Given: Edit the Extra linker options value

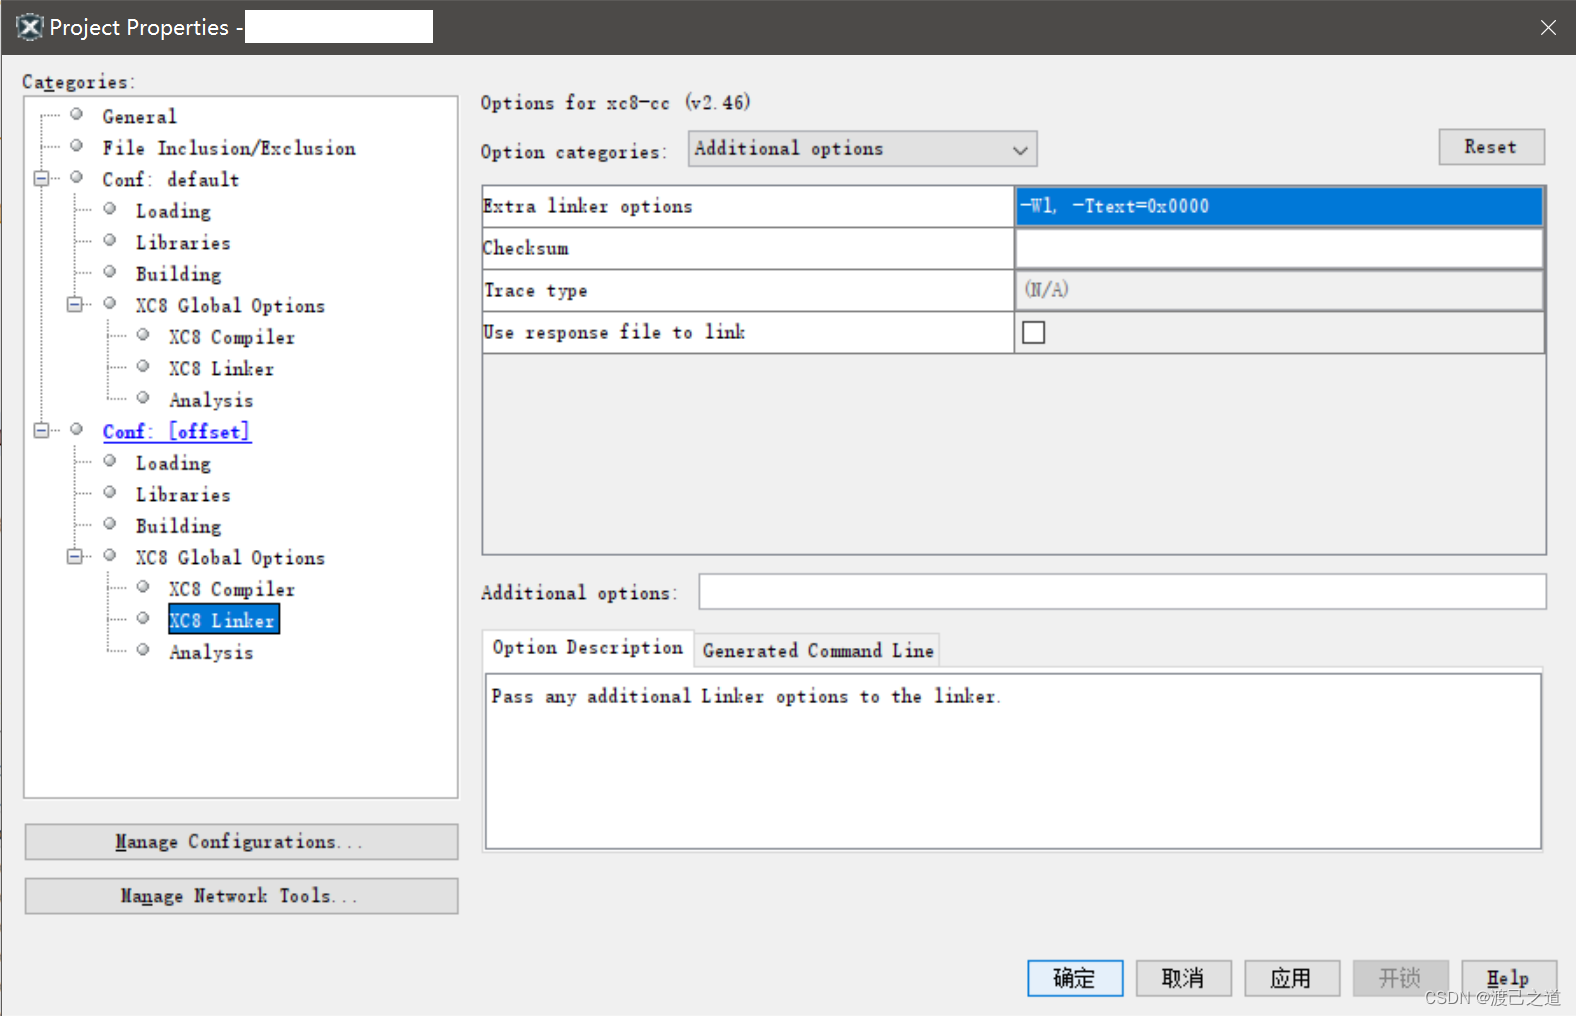Looking at the screenshot, I should [x=1279, y=206].
